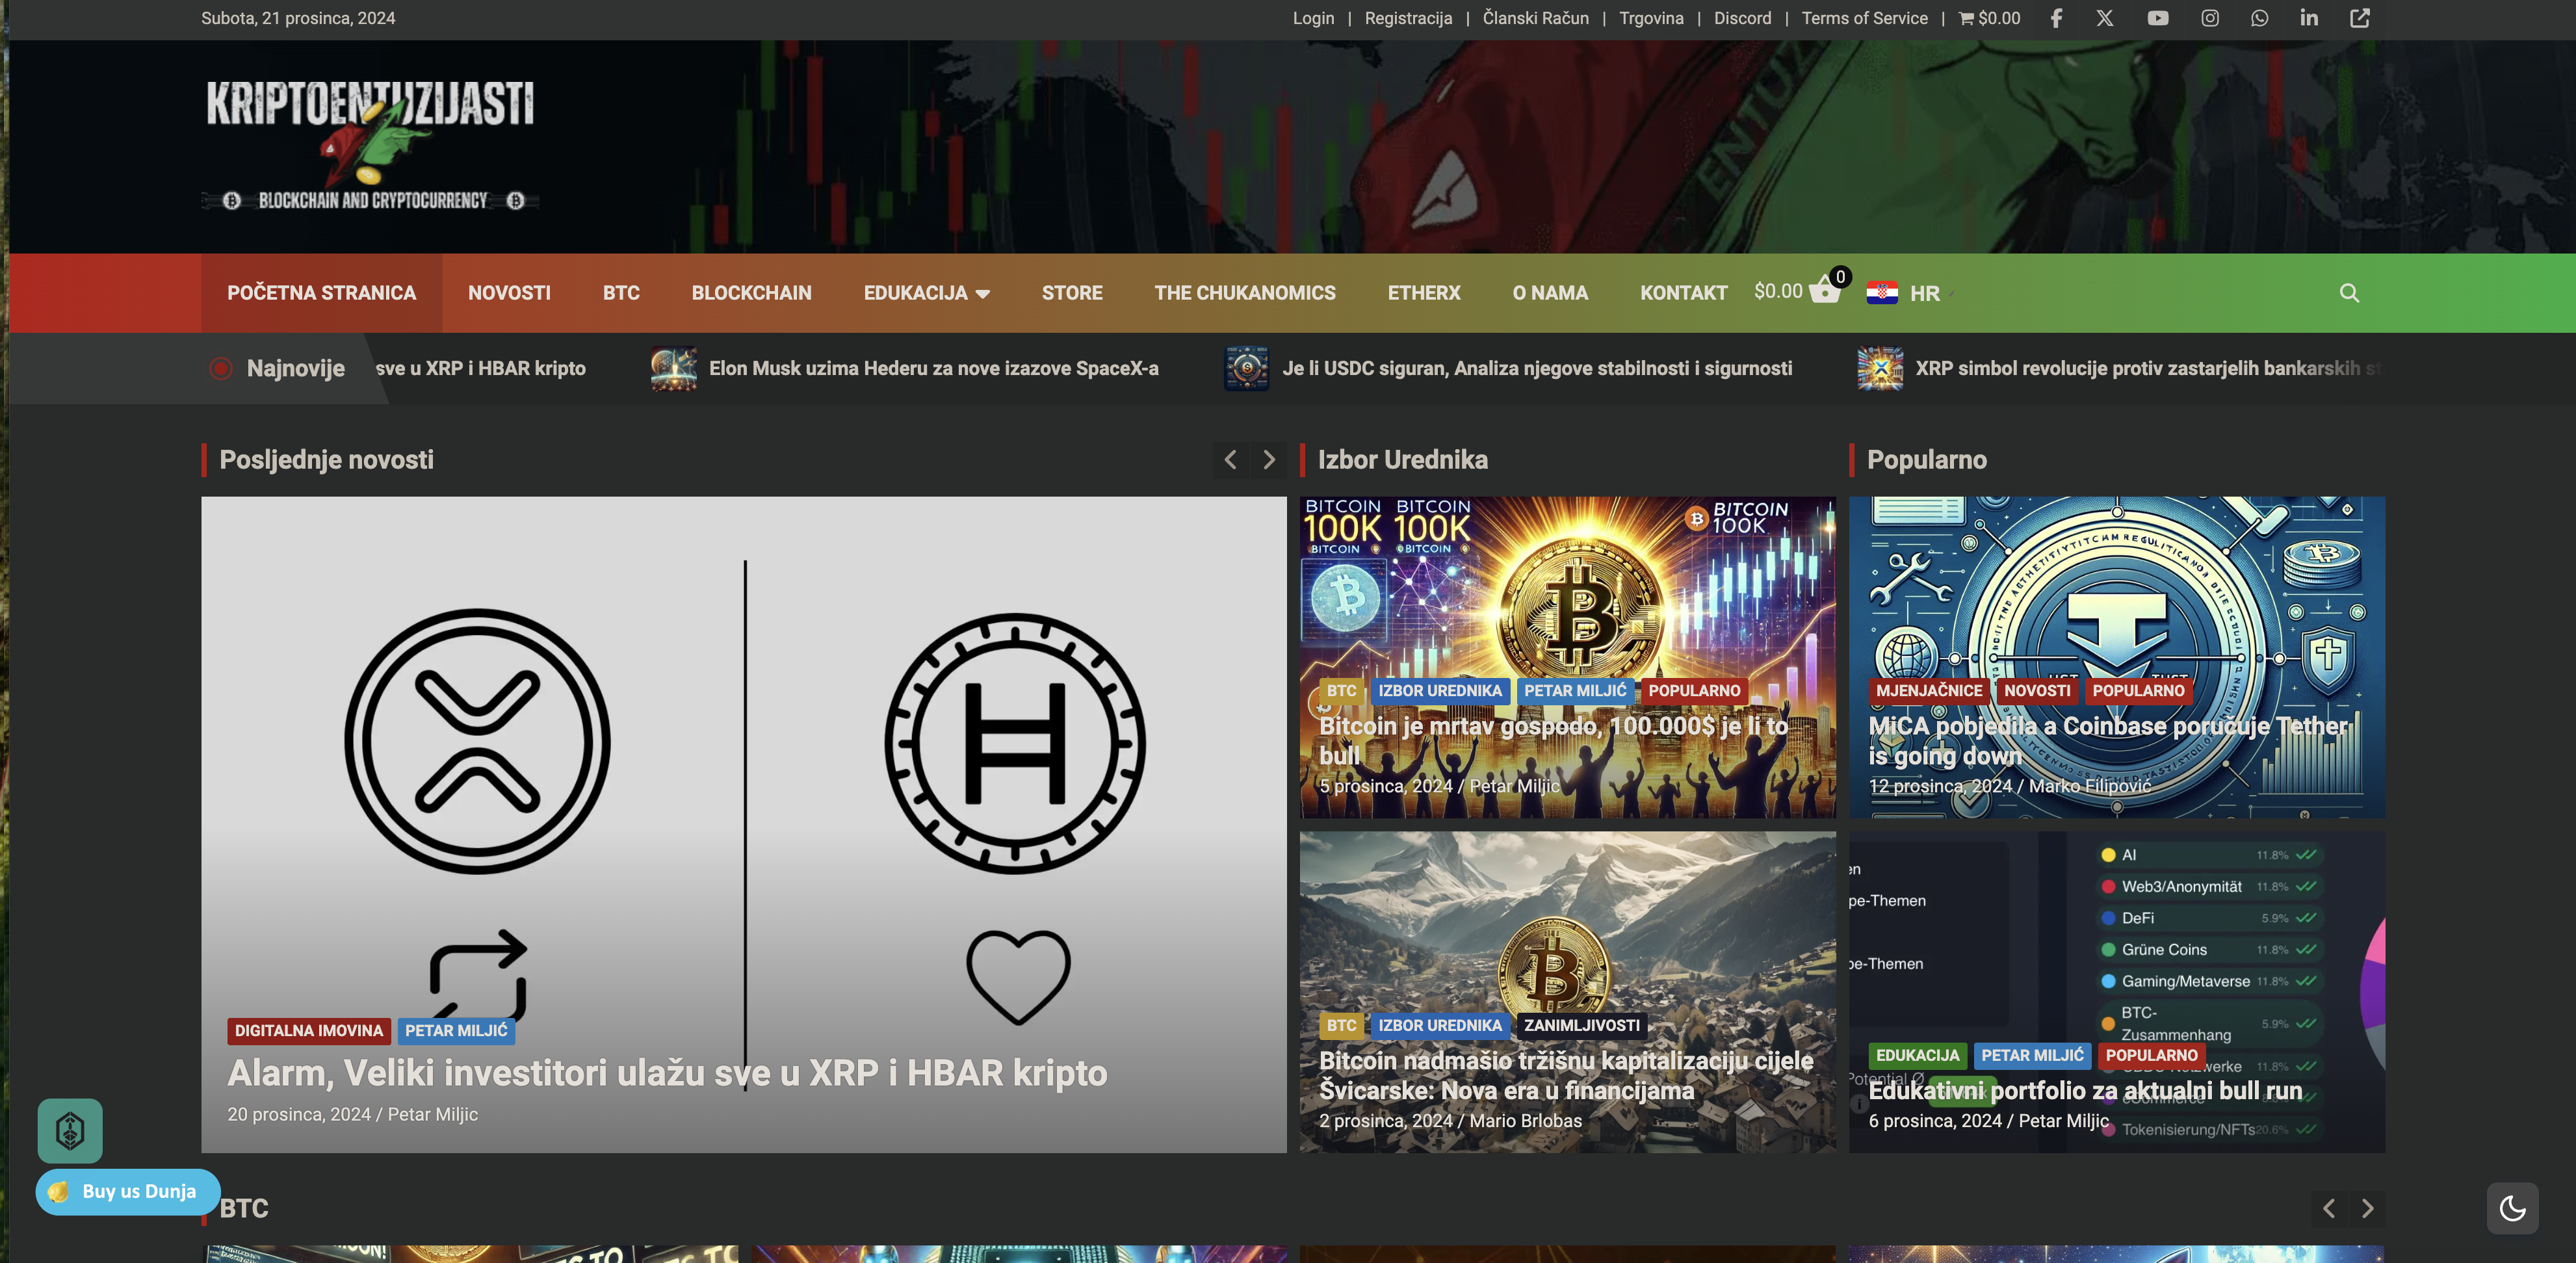Open the MiCA Coinbase Tether article thumbnail
The height and width of the screenshot is (1263, 2576).
pos(2116,600)
